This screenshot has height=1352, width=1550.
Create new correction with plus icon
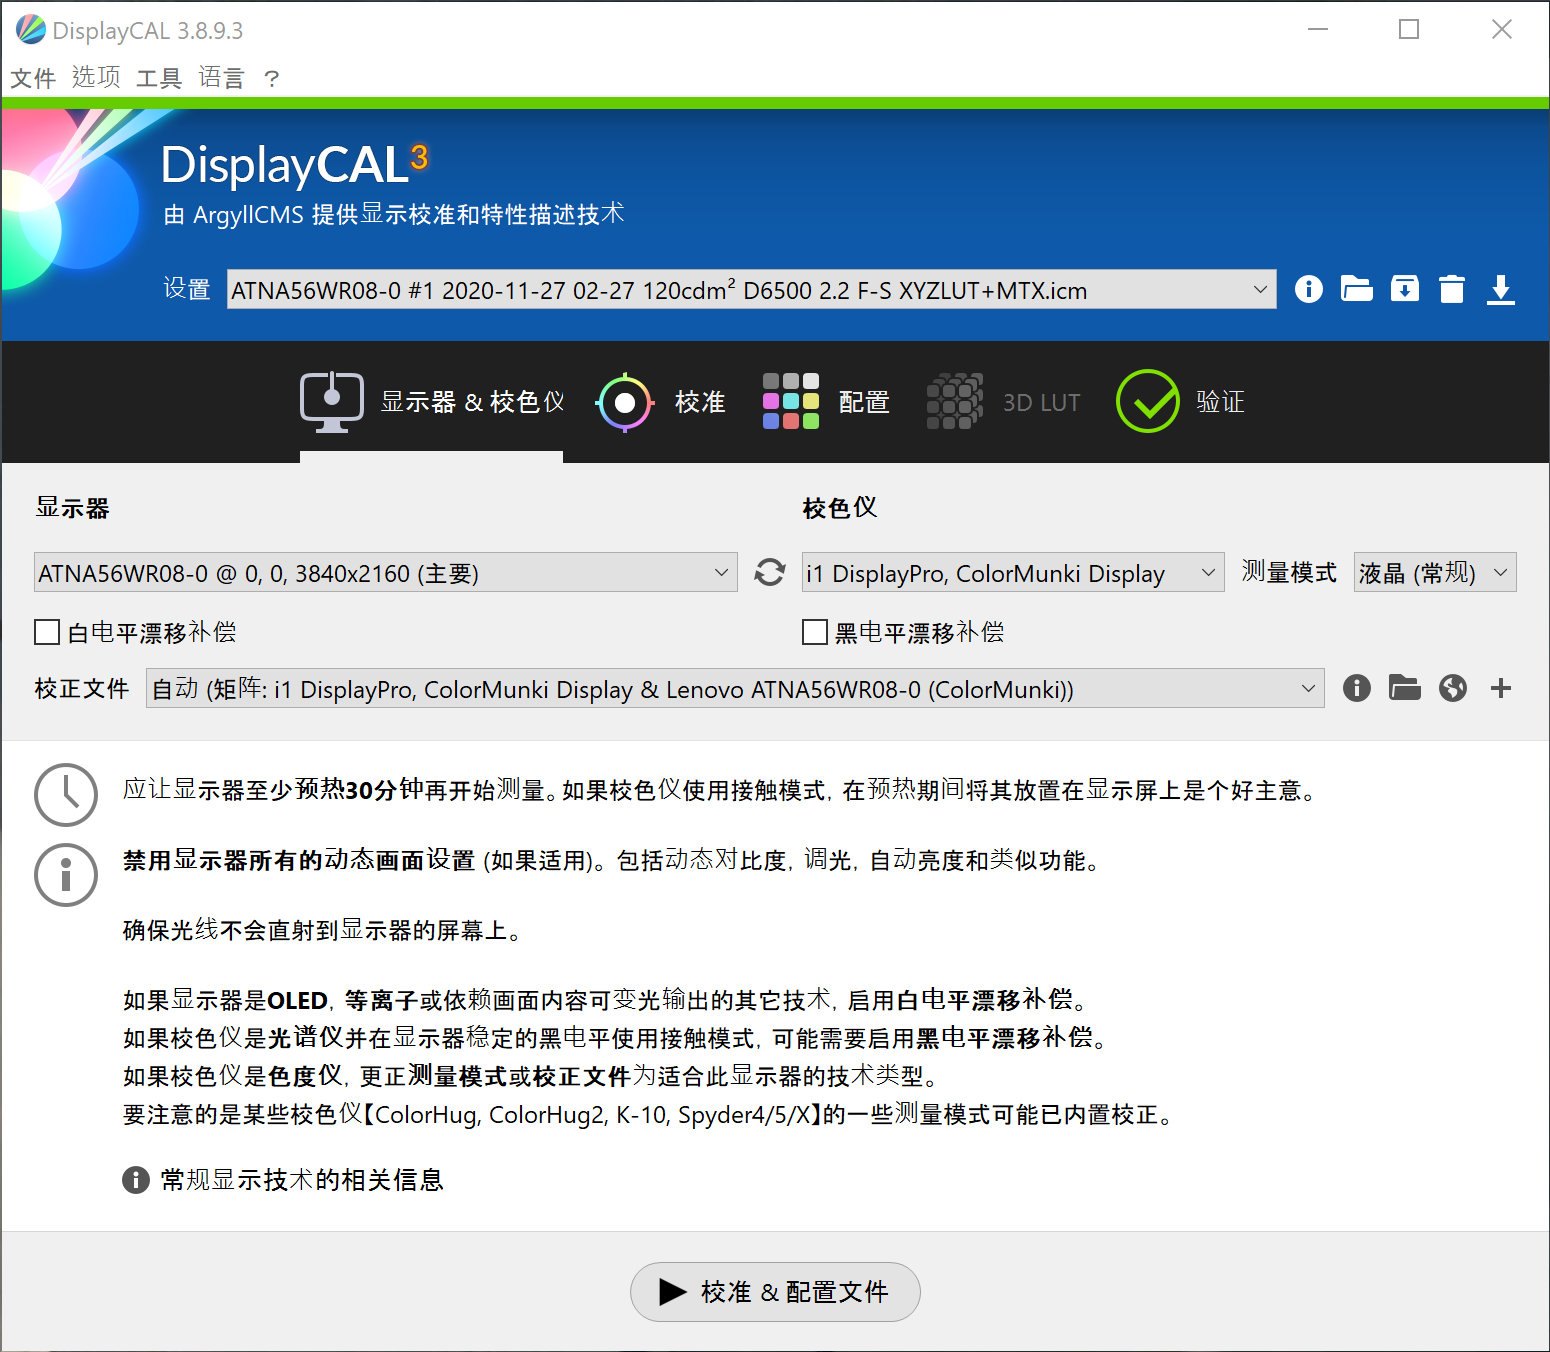1500,688
